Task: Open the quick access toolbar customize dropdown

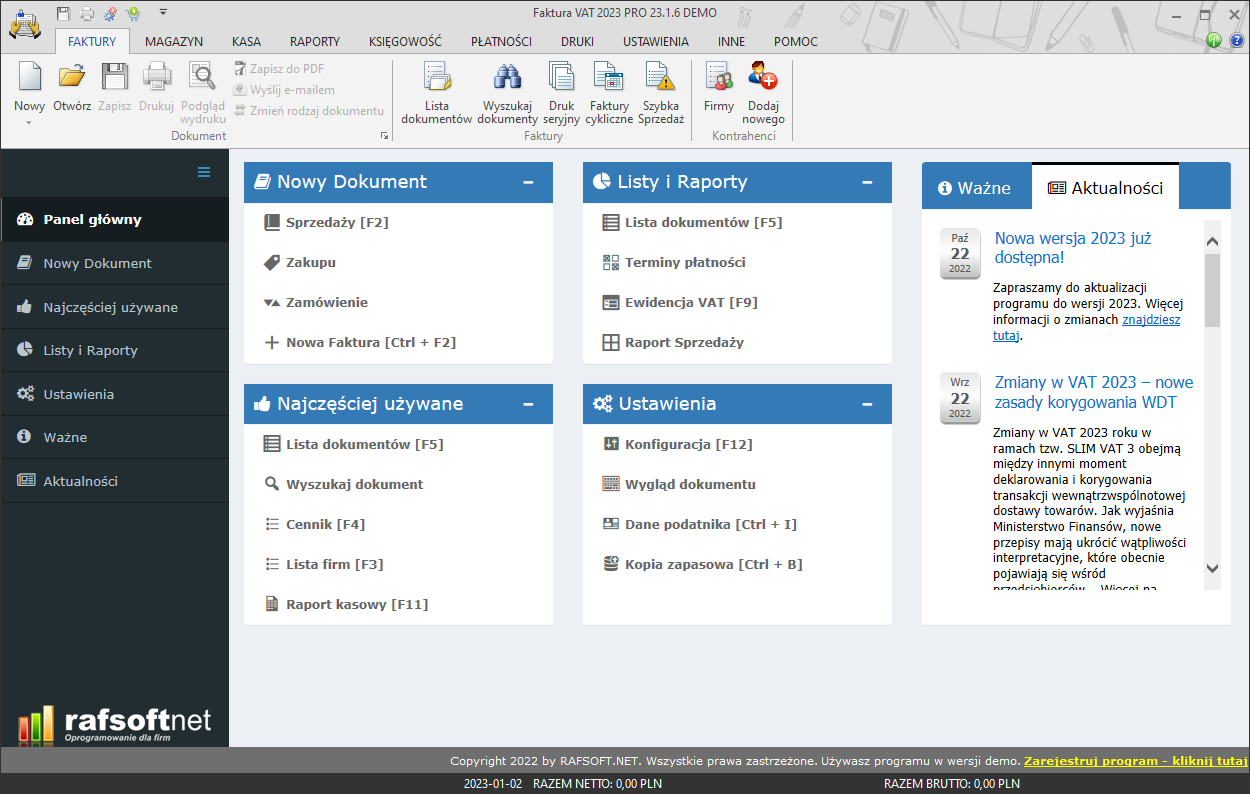Action: coord(163,12)
